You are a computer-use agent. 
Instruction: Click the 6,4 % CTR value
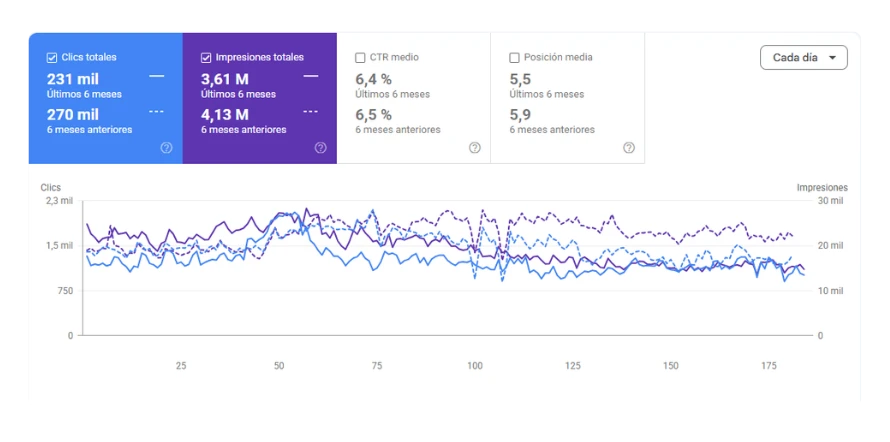click(x=373, y=79)
